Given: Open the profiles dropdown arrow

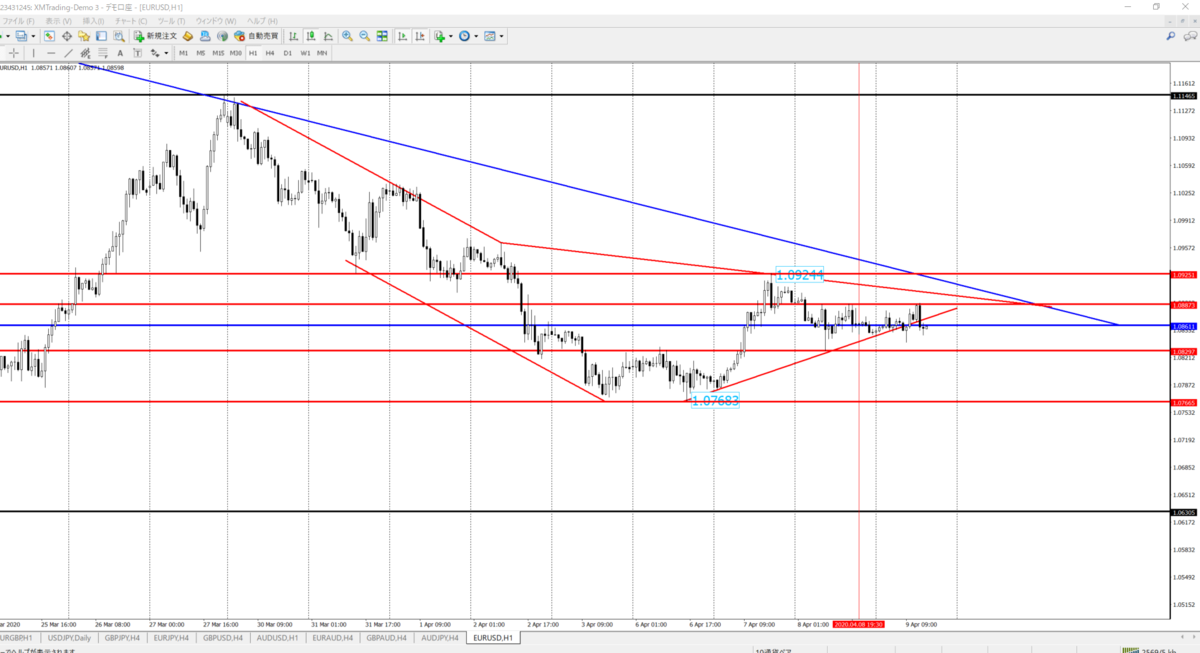Looking at the screenshot, I should [x=33, y=36].
